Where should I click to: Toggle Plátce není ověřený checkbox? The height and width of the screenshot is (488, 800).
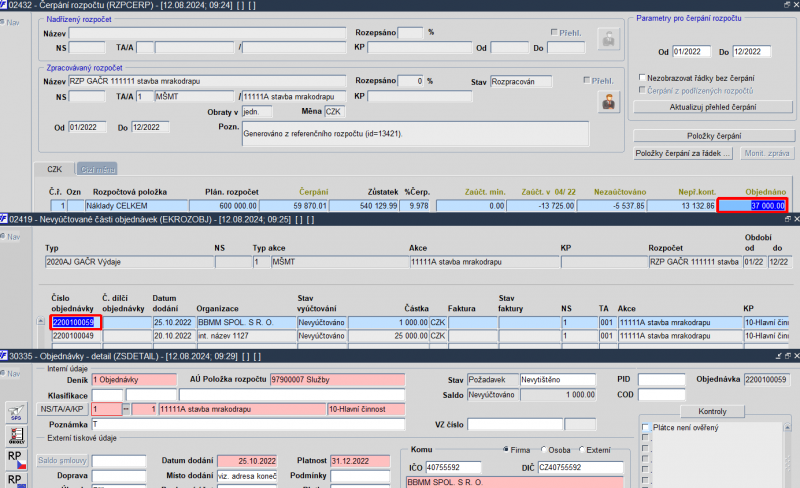(x=646, y=427)
